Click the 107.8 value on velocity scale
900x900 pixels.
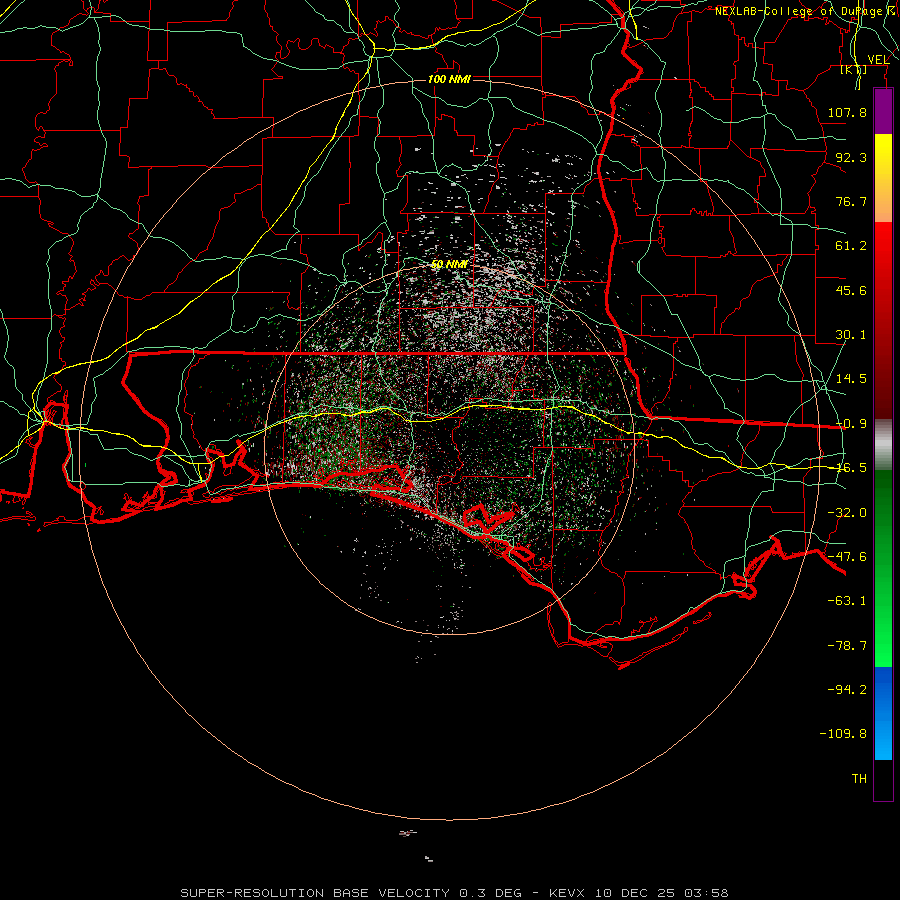coord(847,112)
